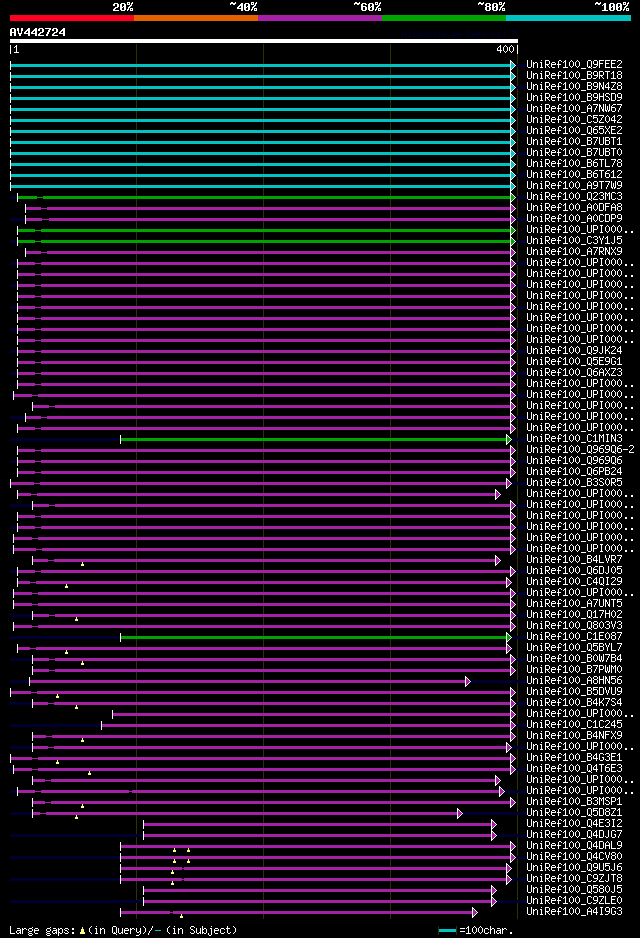Select the UniRef100_C1E087 label
The width and height of the screenshot is (640, 938).
[x=574, y=636]
